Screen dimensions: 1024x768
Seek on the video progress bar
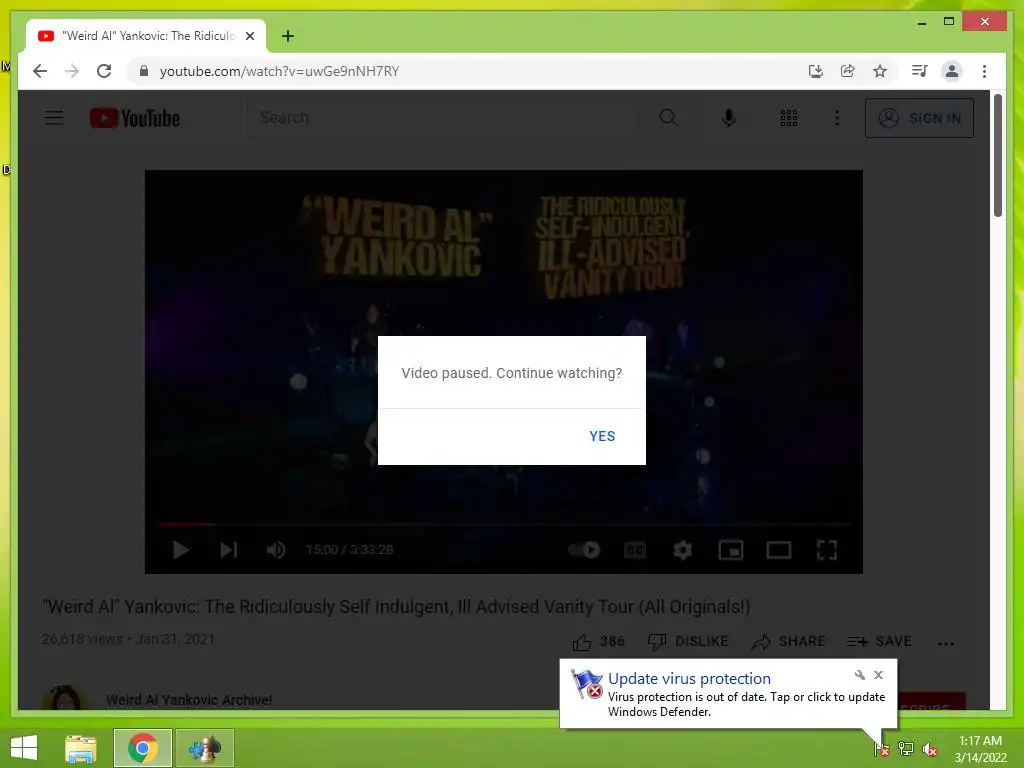tap(504, 524)
